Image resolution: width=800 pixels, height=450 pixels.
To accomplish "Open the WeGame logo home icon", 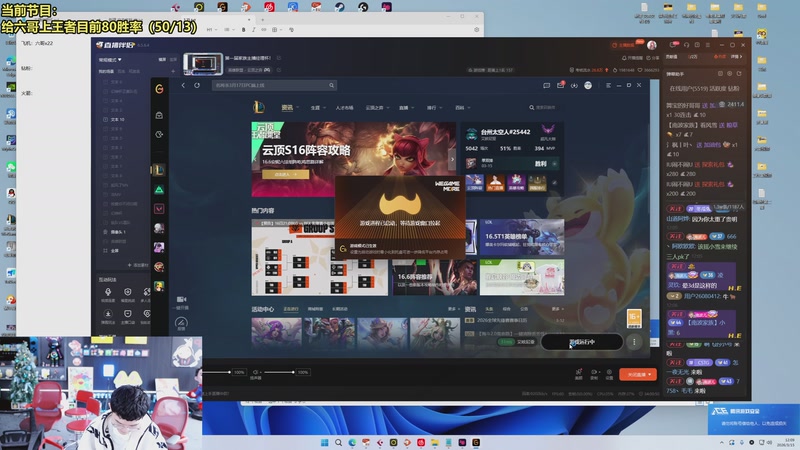I will pos(159,89).
